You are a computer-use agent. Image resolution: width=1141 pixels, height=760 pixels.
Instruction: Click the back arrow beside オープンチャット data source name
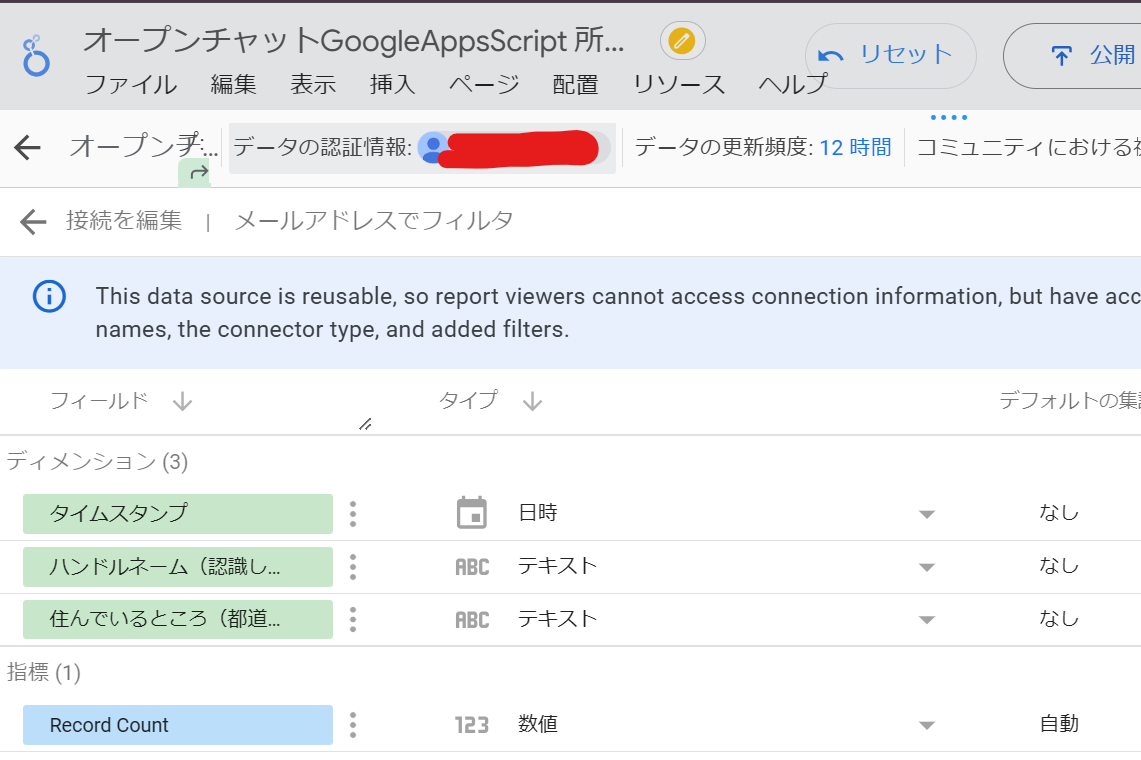pos(27,147)
